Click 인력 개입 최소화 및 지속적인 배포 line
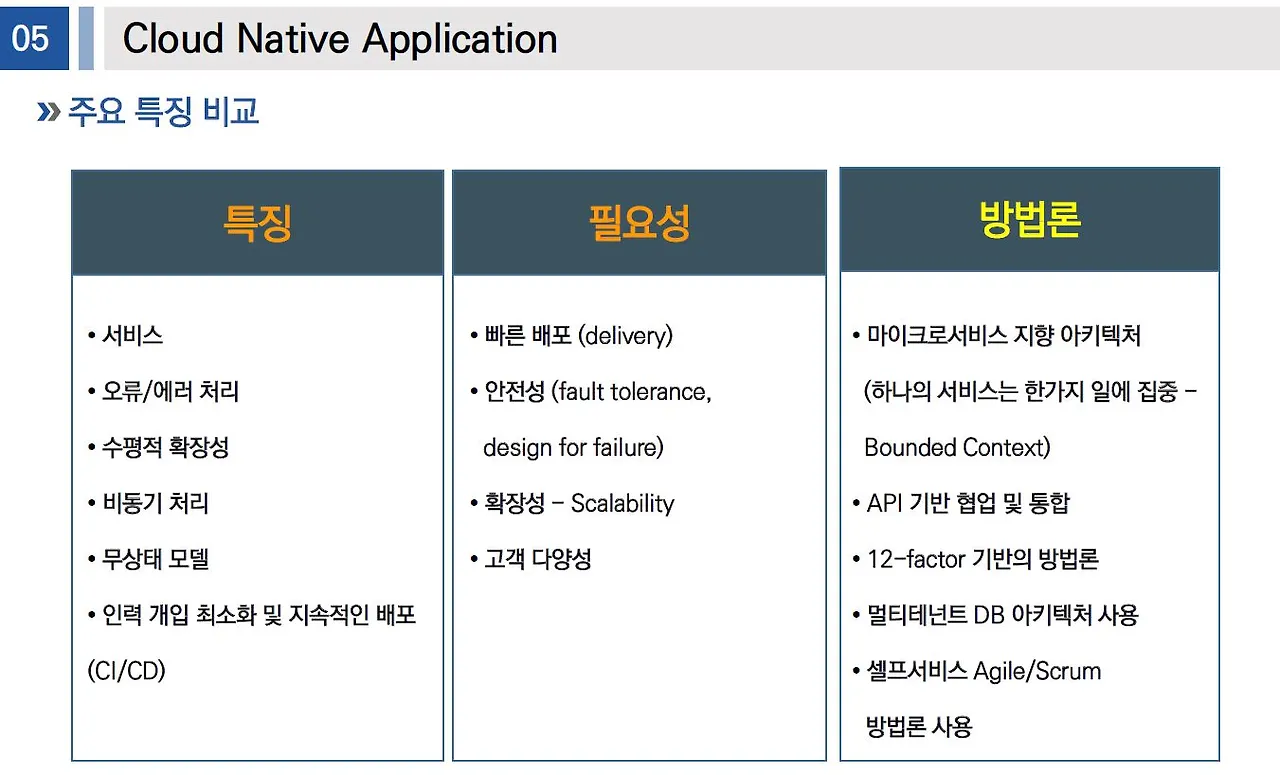The height and width of the screenshot is (775, 1280). (252, 615)
